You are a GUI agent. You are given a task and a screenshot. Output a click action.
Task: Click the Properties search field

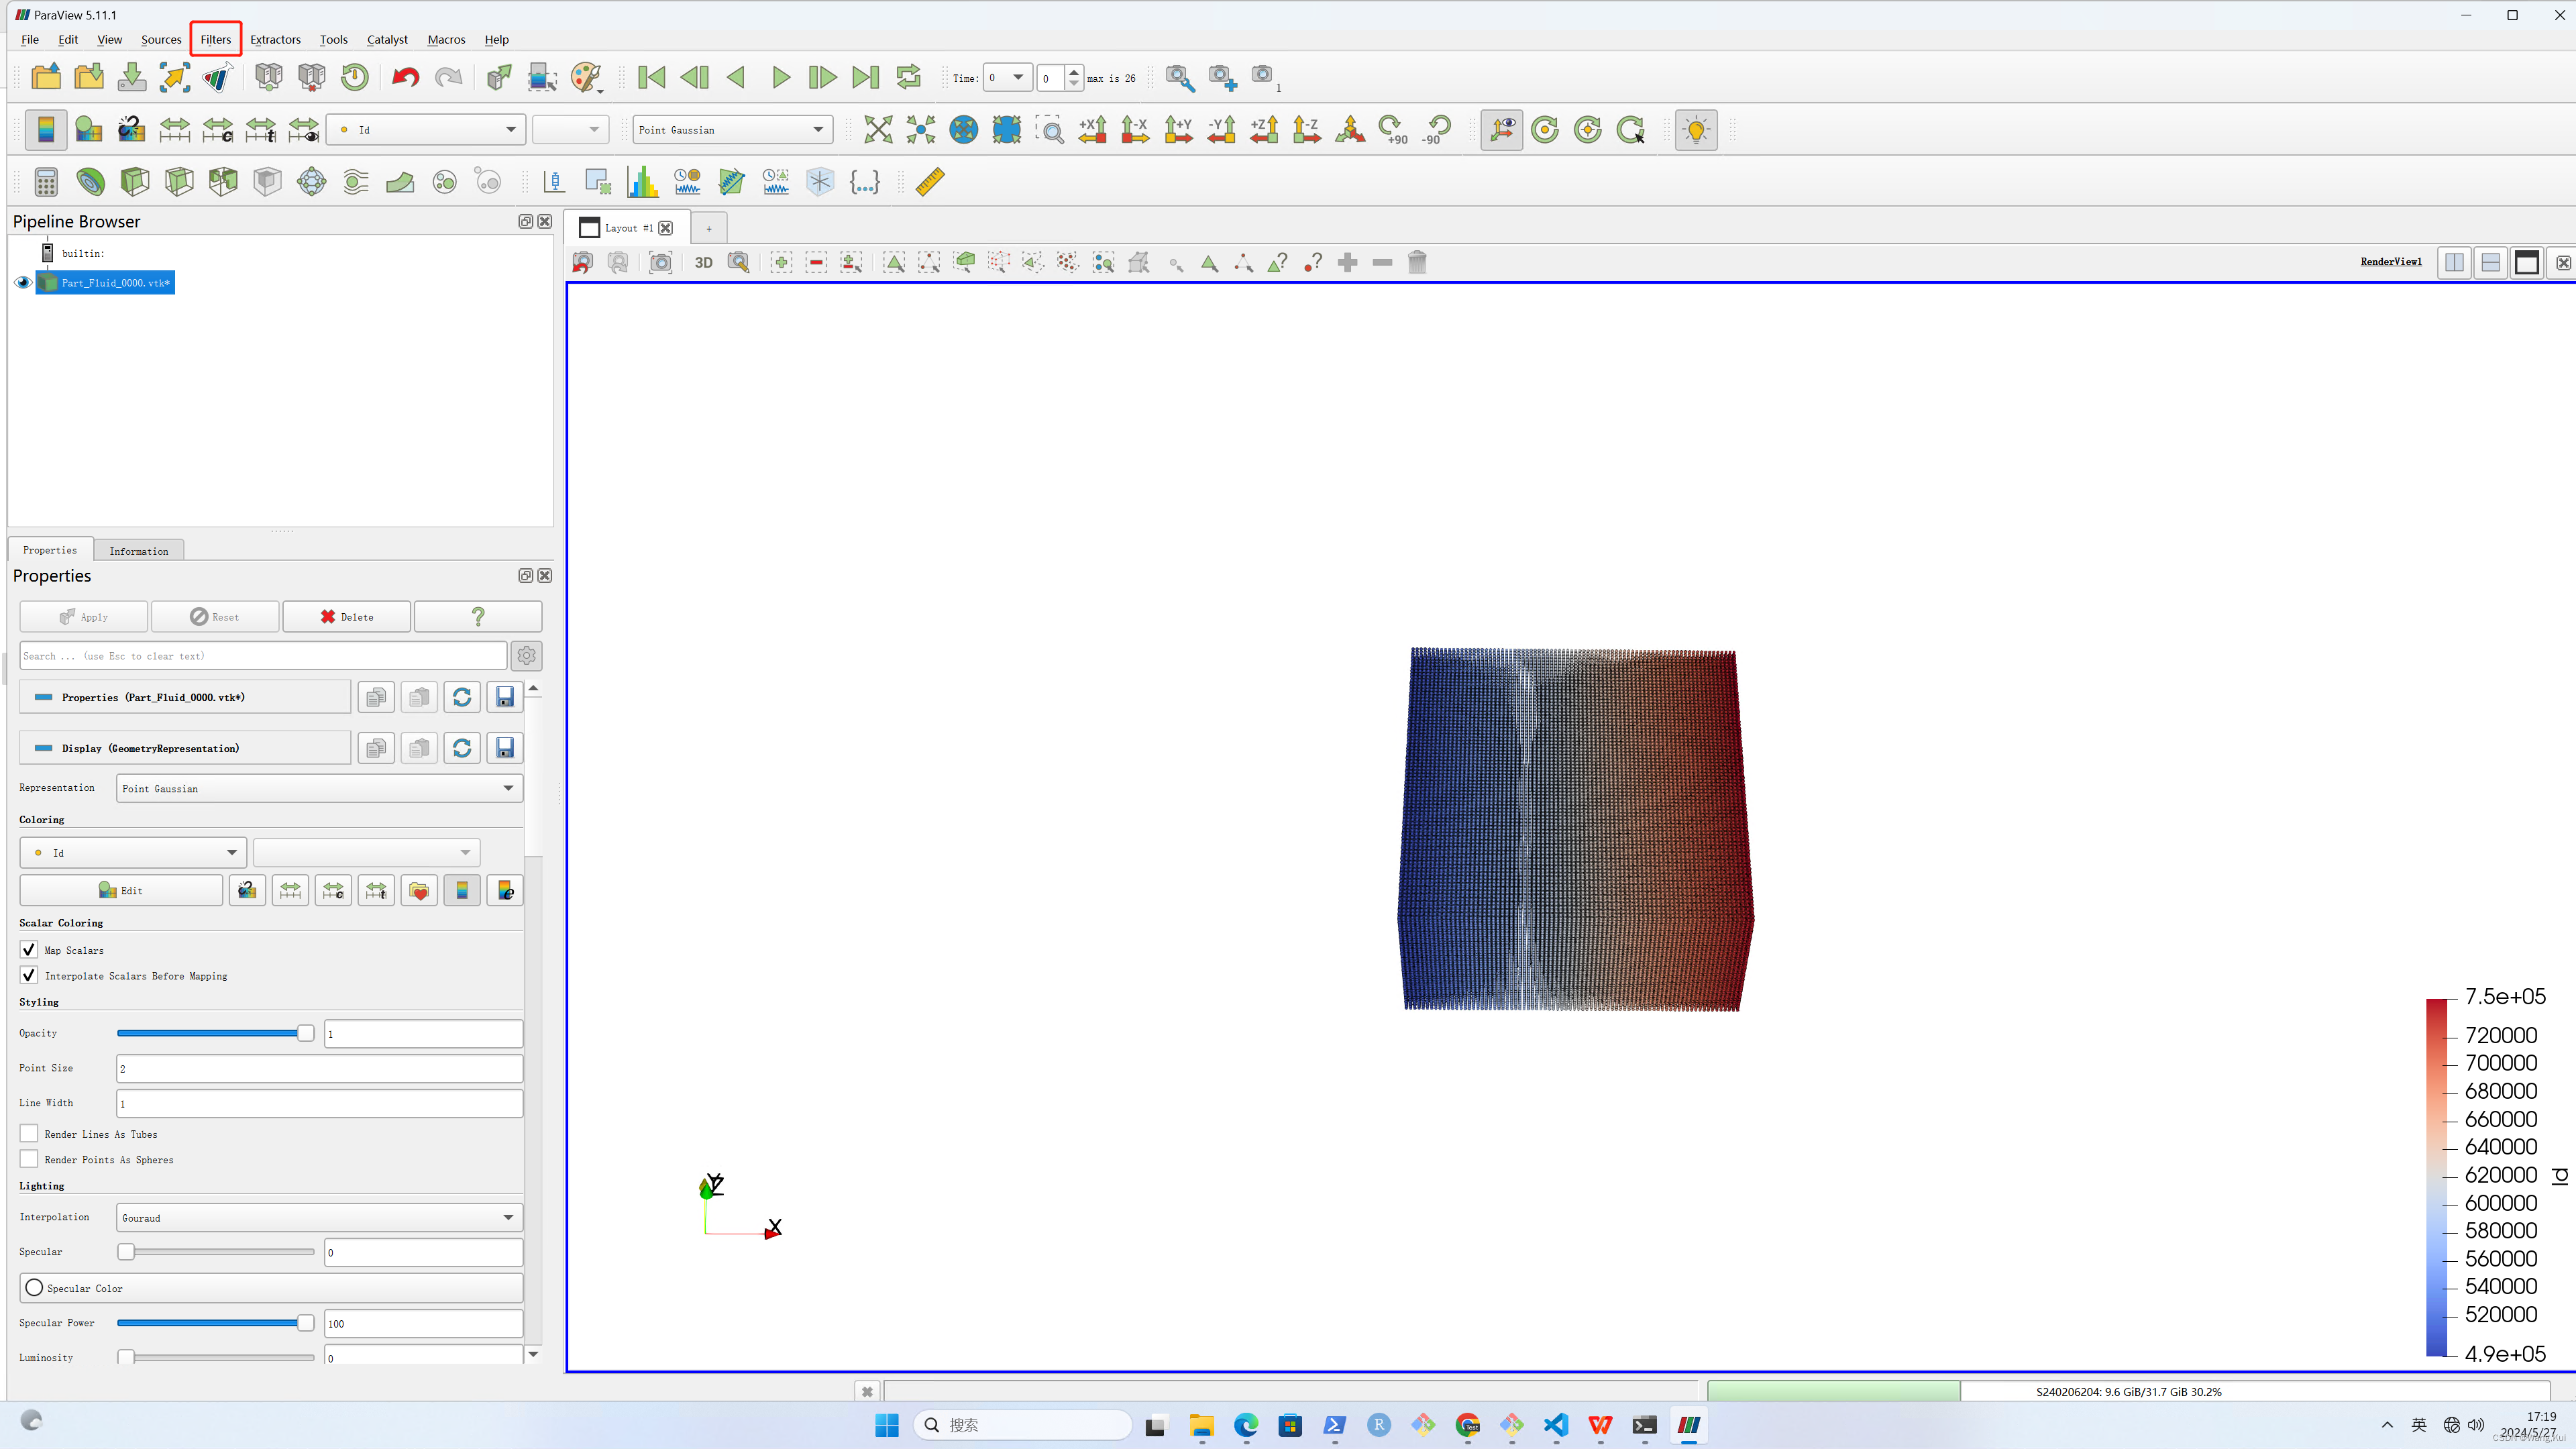click(x=262, y=655)
